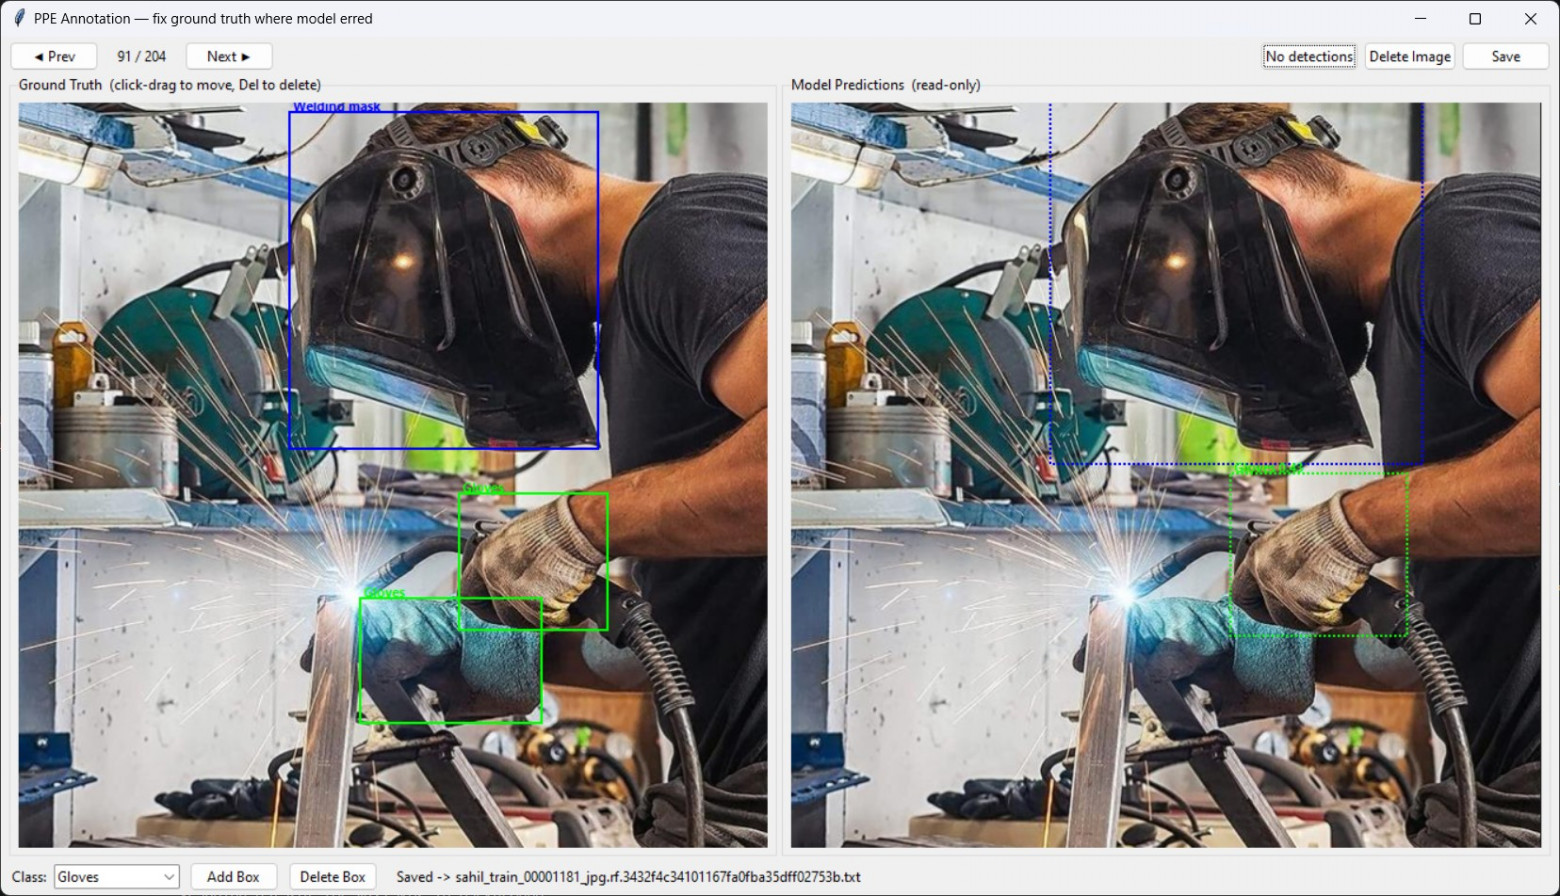Click the Saved file status message
This screenshot has width=1560, height=896.
click(x=628, y=877)
